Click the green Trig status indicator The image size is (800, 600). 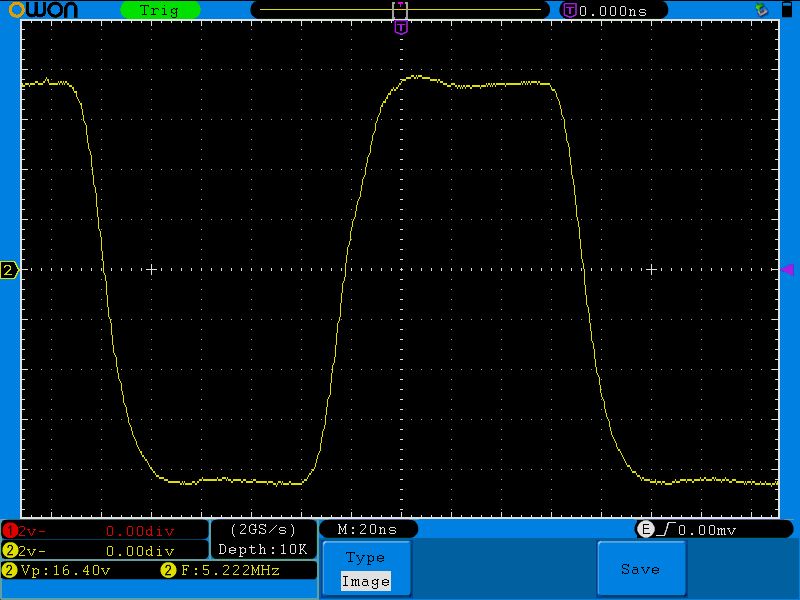point(160,10)
